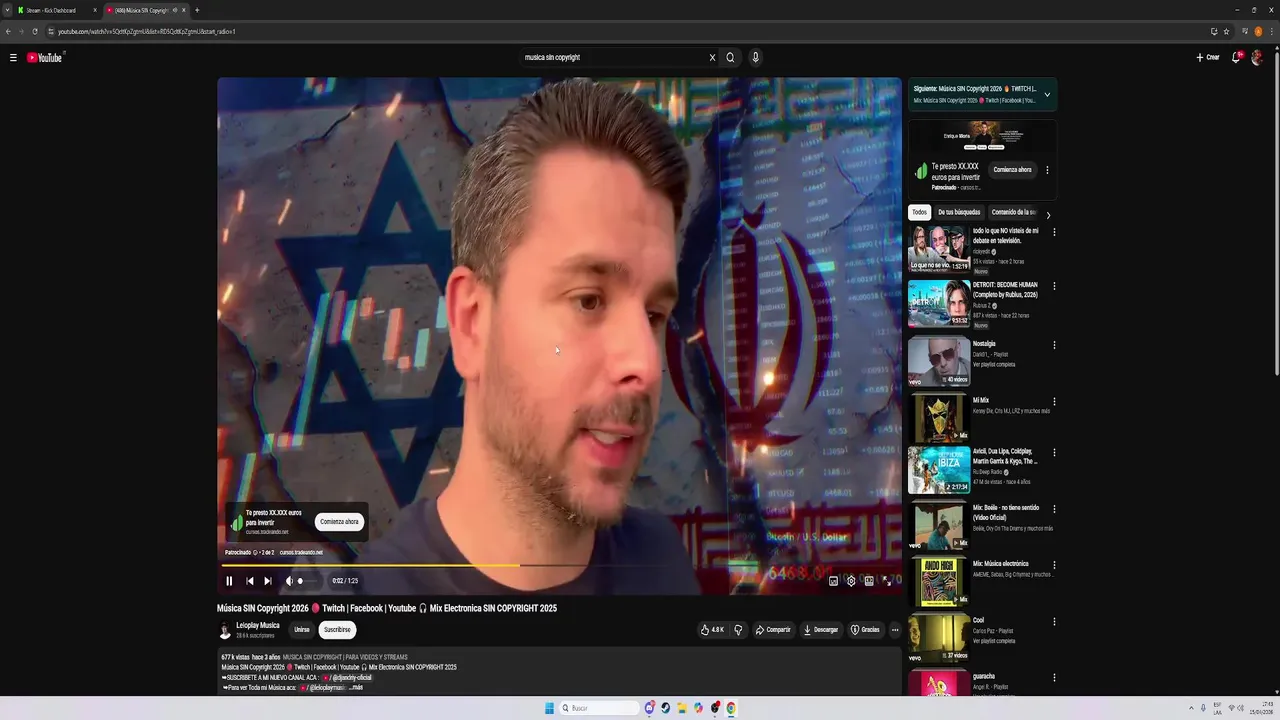Open the 'Mix: Música electrónica' title
1280x720 pixels.
pyautogui.click(x=1000, y=564)
